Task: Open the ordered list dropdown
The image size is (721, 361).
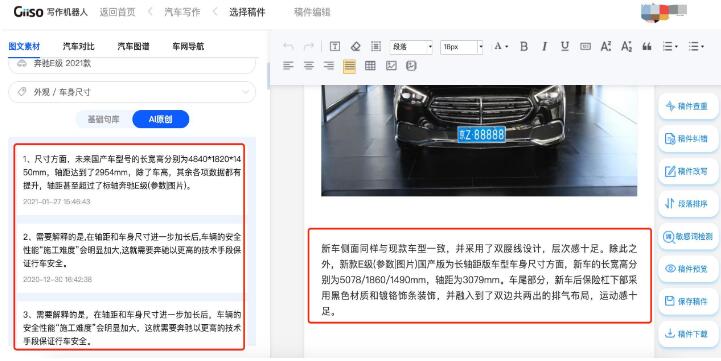Action: click(670, 46)
